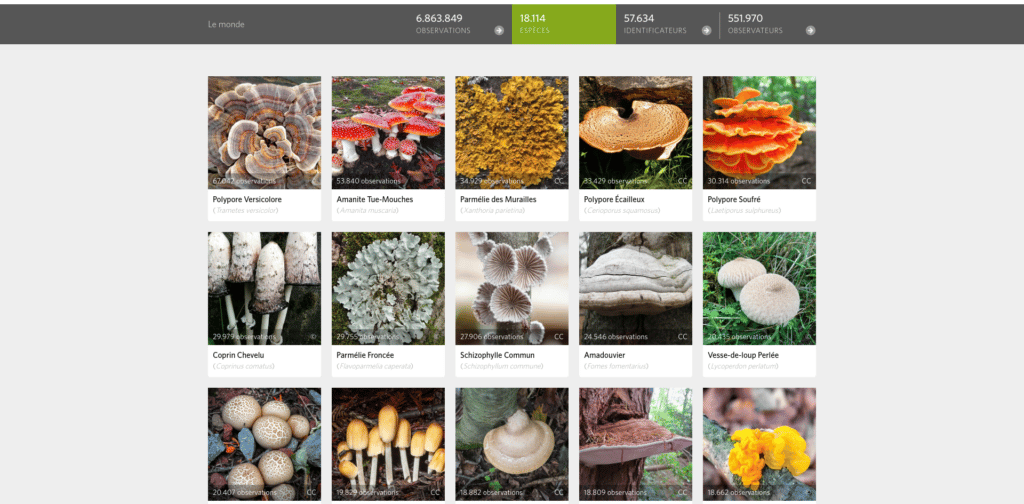Click scientific name Lycoperdon perlatum
The height and width of the screenshot is (504, 1024).
743,366
